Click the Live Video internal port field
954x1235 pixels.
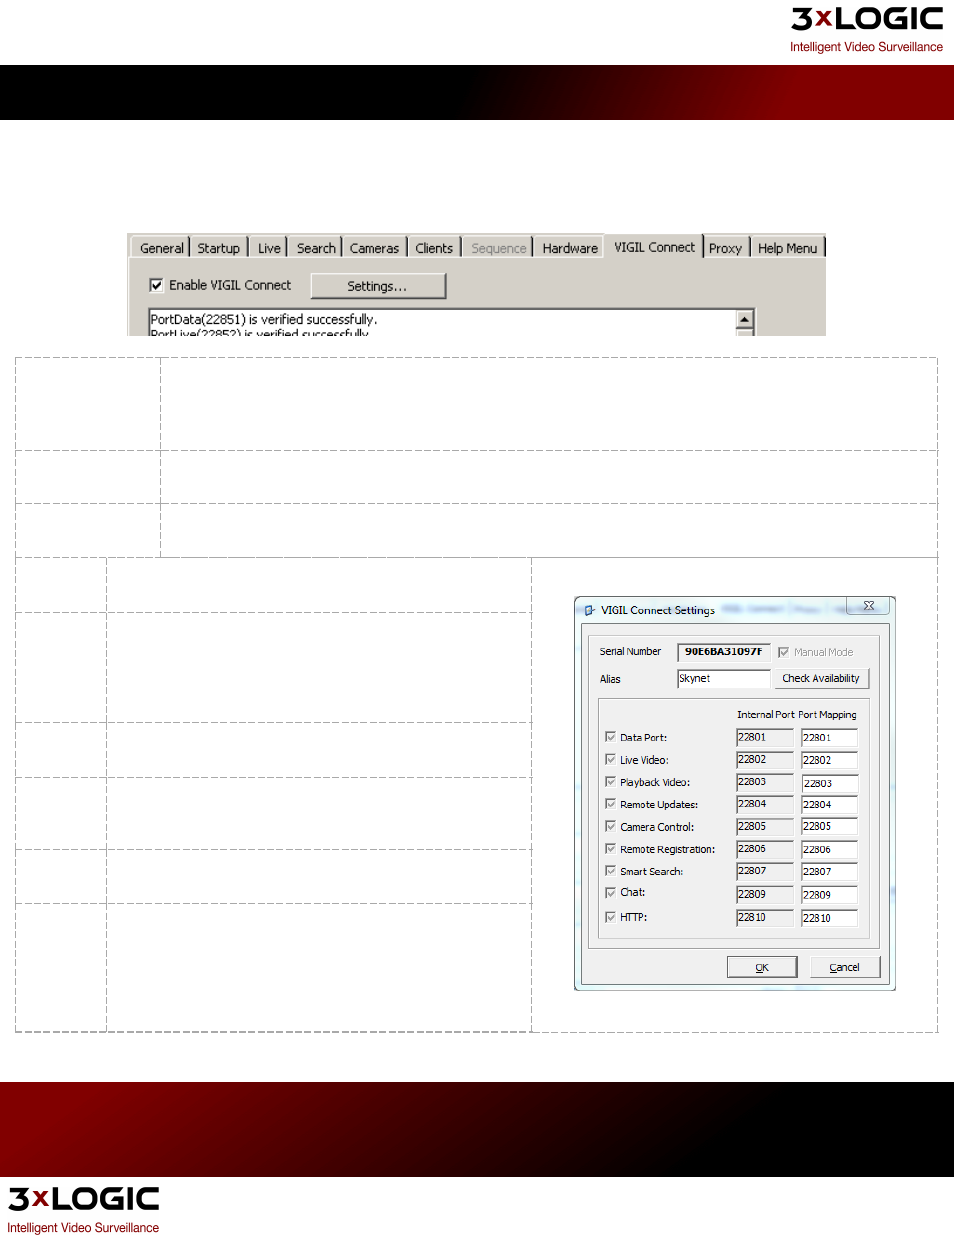[x=765, y=760]
